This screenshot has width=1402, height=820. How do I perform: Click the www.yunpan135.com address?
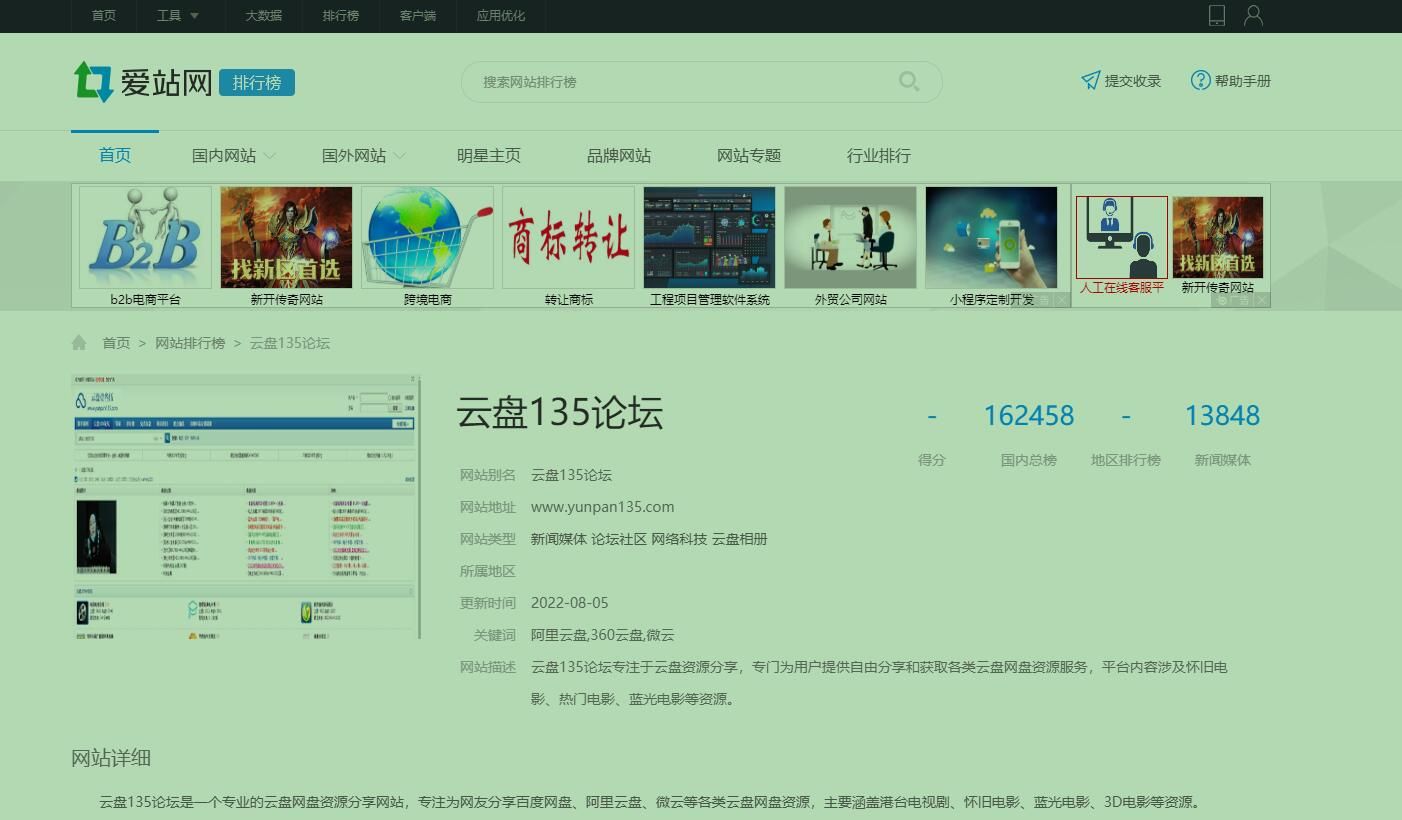[x=602, y=507]
